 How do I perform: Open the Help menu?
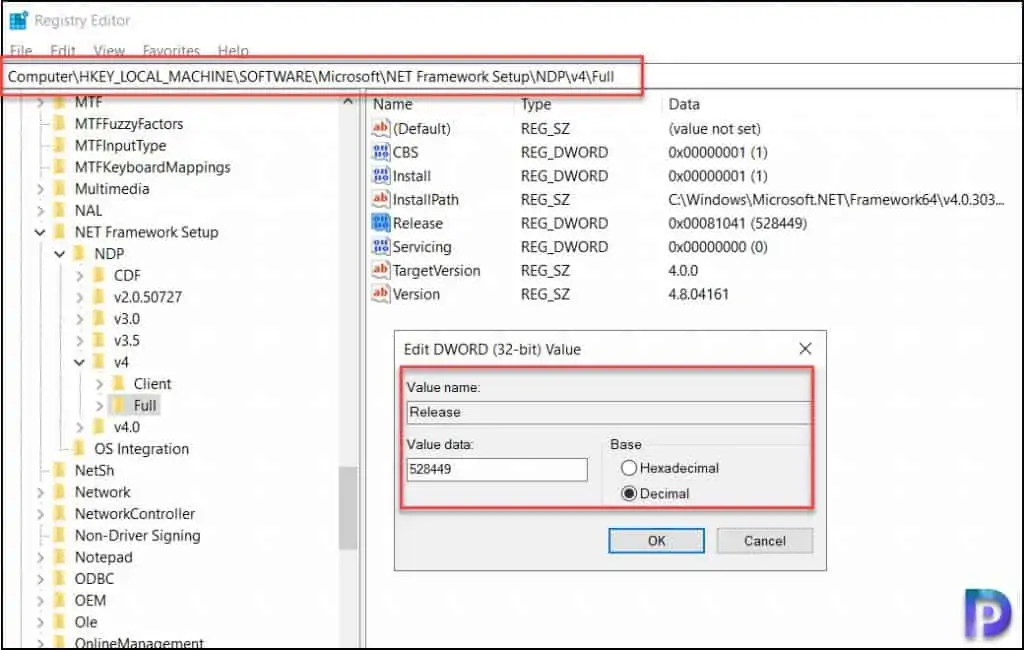[233, 50]
